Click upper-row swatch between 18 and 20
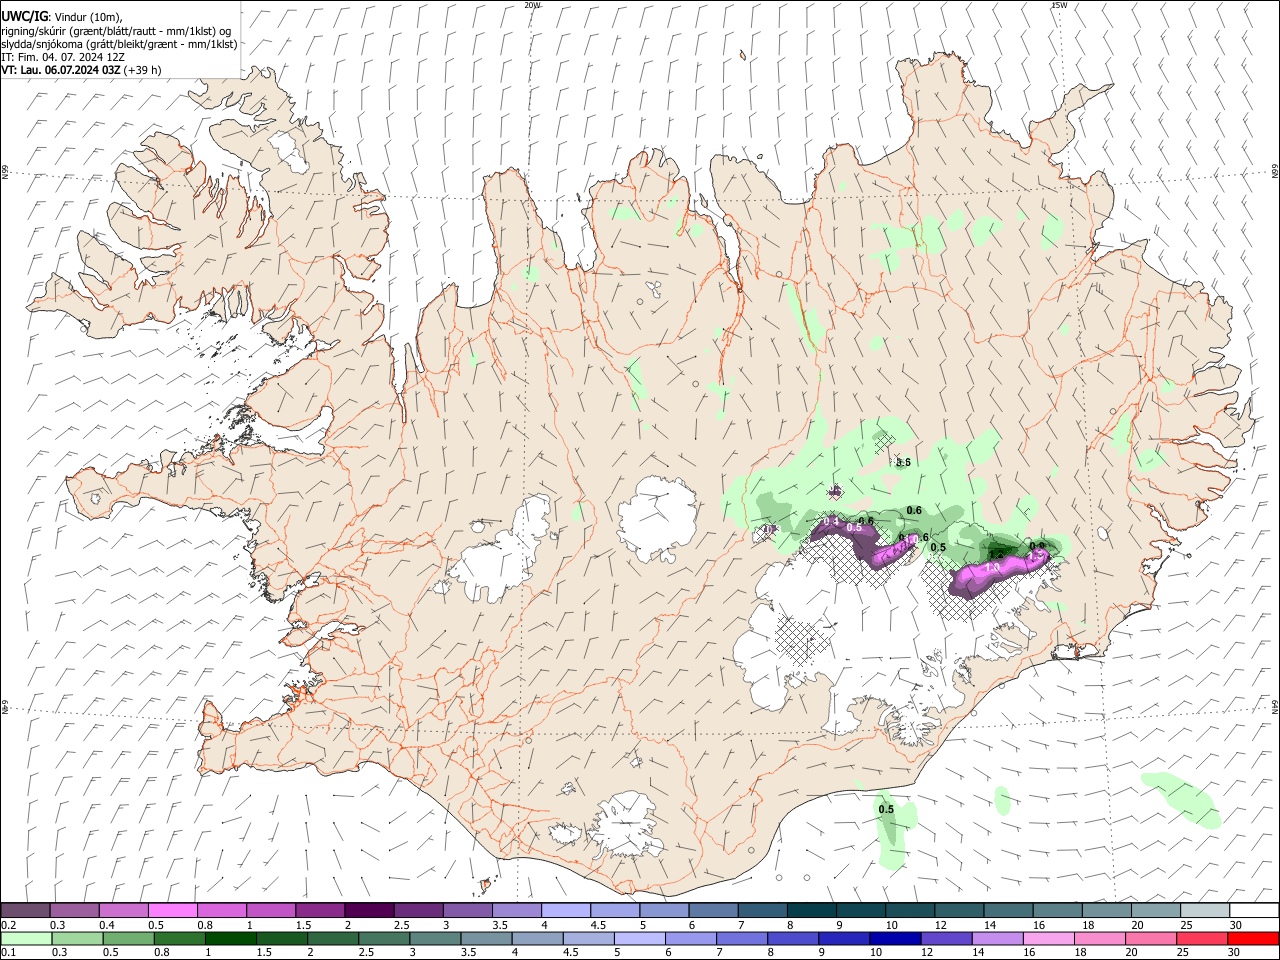Image resolution: width=1280 pixels, height=960 pixels. 1105,910
